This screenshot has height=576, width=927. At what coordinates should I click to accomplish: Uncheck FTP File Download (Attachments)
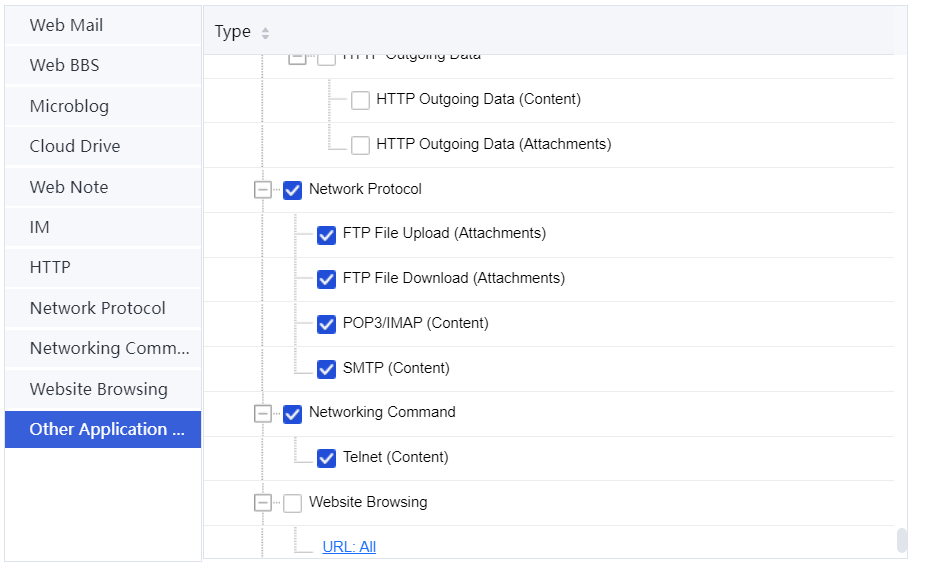[x=326, y=279]
